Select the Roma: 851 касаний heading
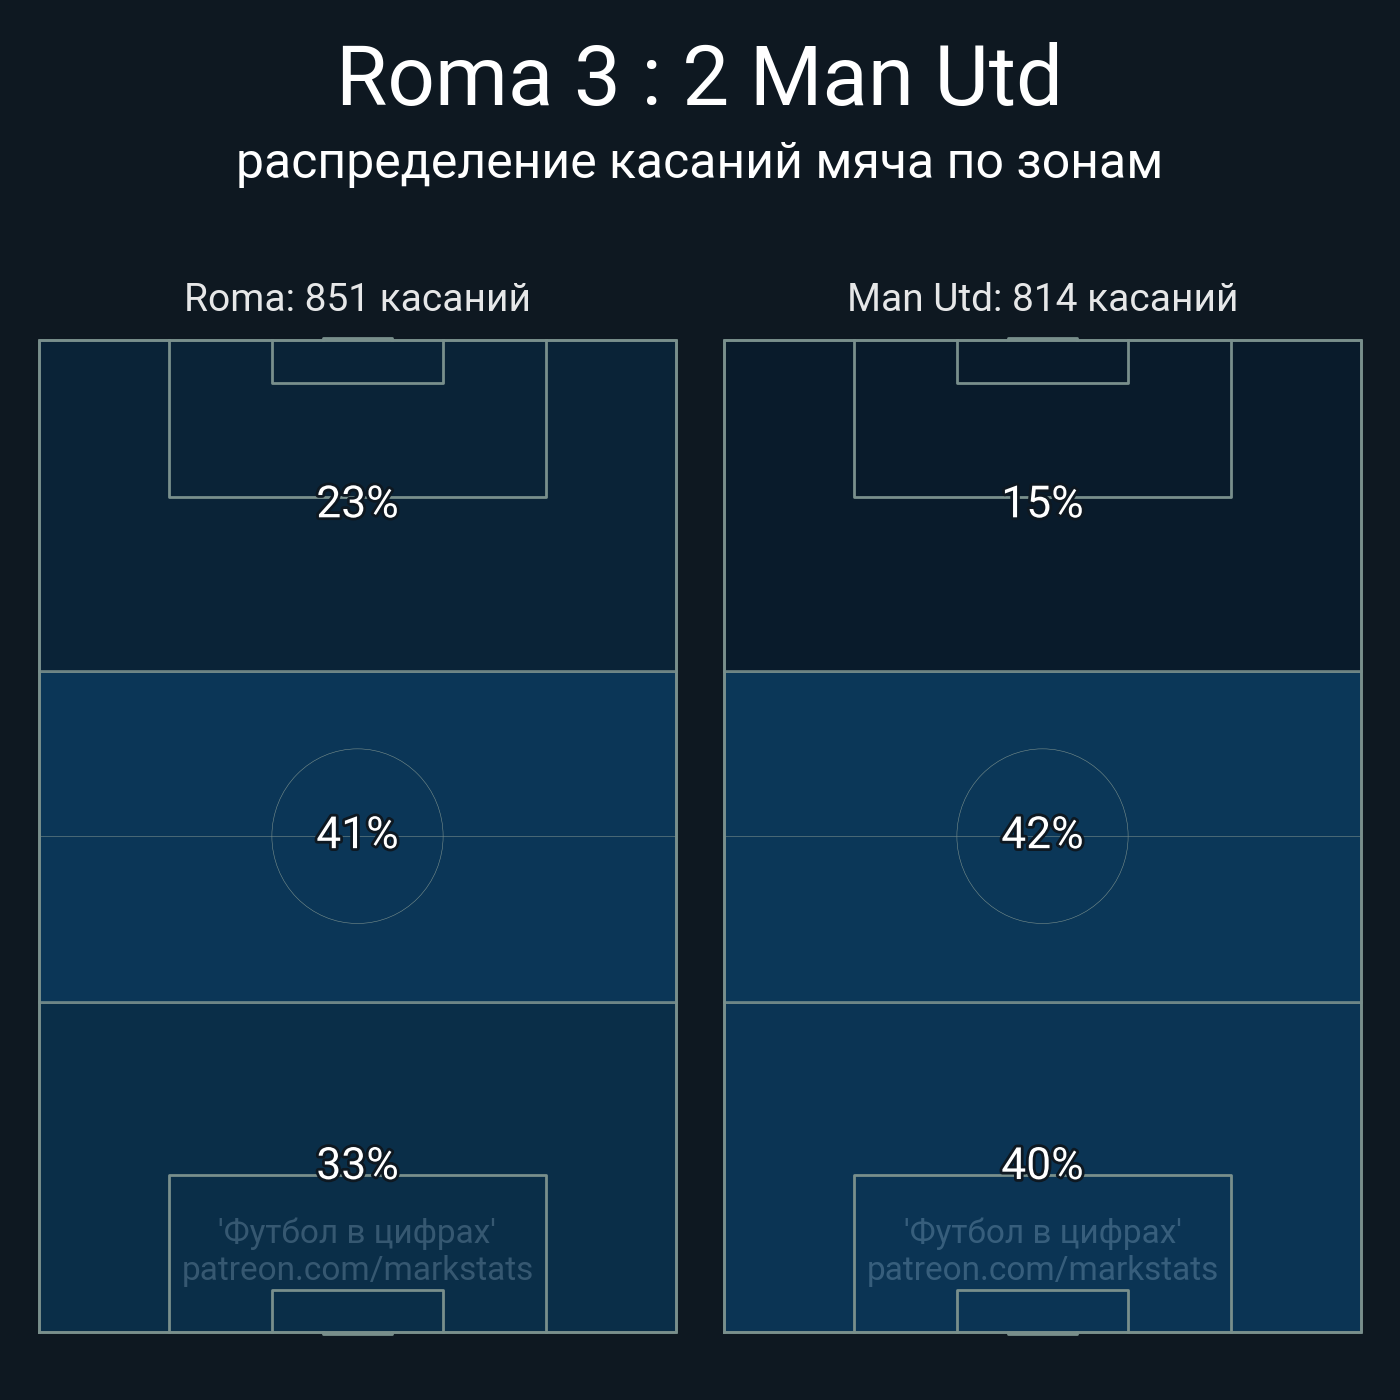The width and height of the screenshot is (1400, 1400). pyautogui.click(x=357, y=298)
